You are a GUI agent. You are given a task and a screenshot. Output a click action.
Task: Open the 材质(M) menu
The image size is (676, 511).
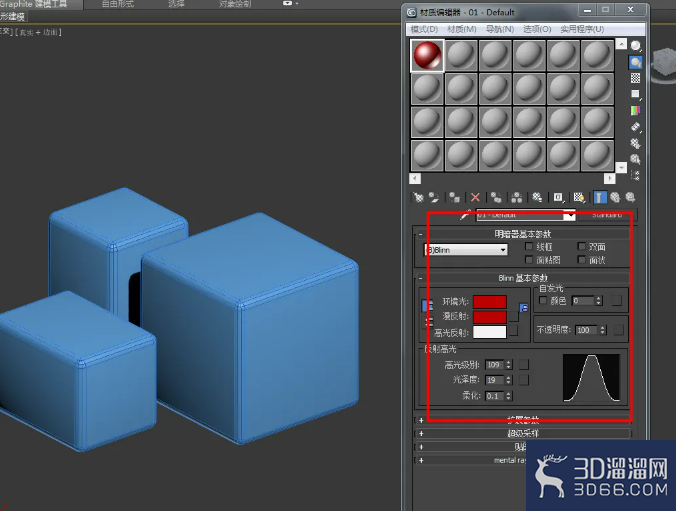(x=462, y=29)
